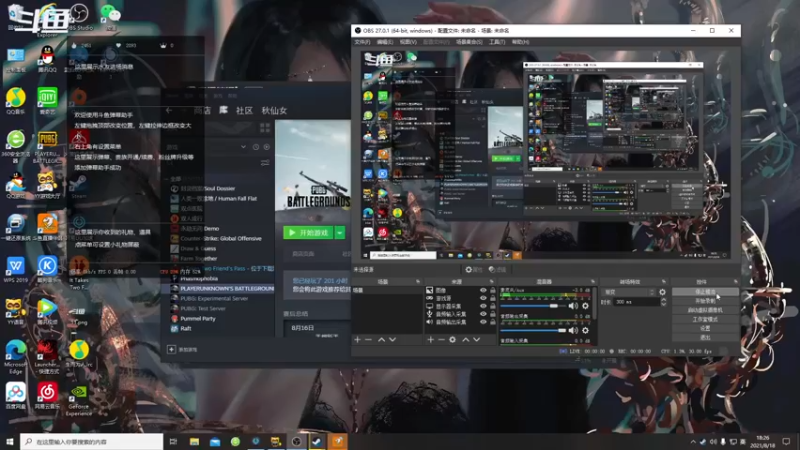Open OBS 文件(F) menu

coord(362,42)
